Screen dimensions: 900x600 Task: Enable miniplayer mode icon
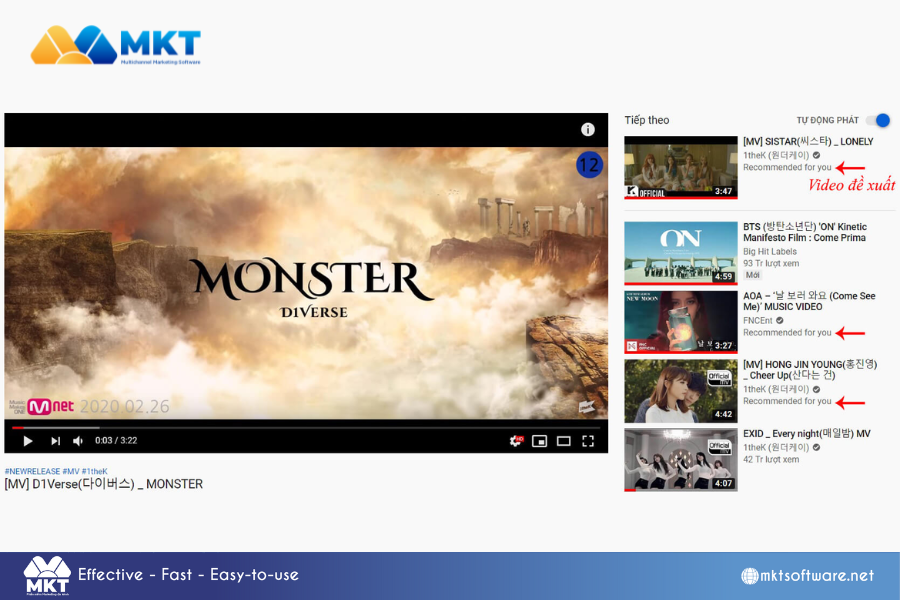pos(540,441)
